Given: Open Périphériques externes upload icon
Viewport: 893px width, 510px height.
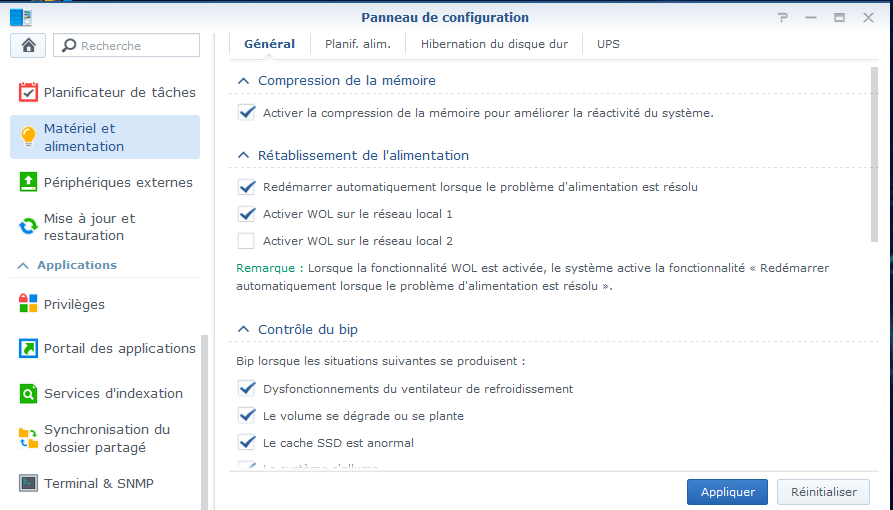Looking at the screenshot, I should [28, 182].
